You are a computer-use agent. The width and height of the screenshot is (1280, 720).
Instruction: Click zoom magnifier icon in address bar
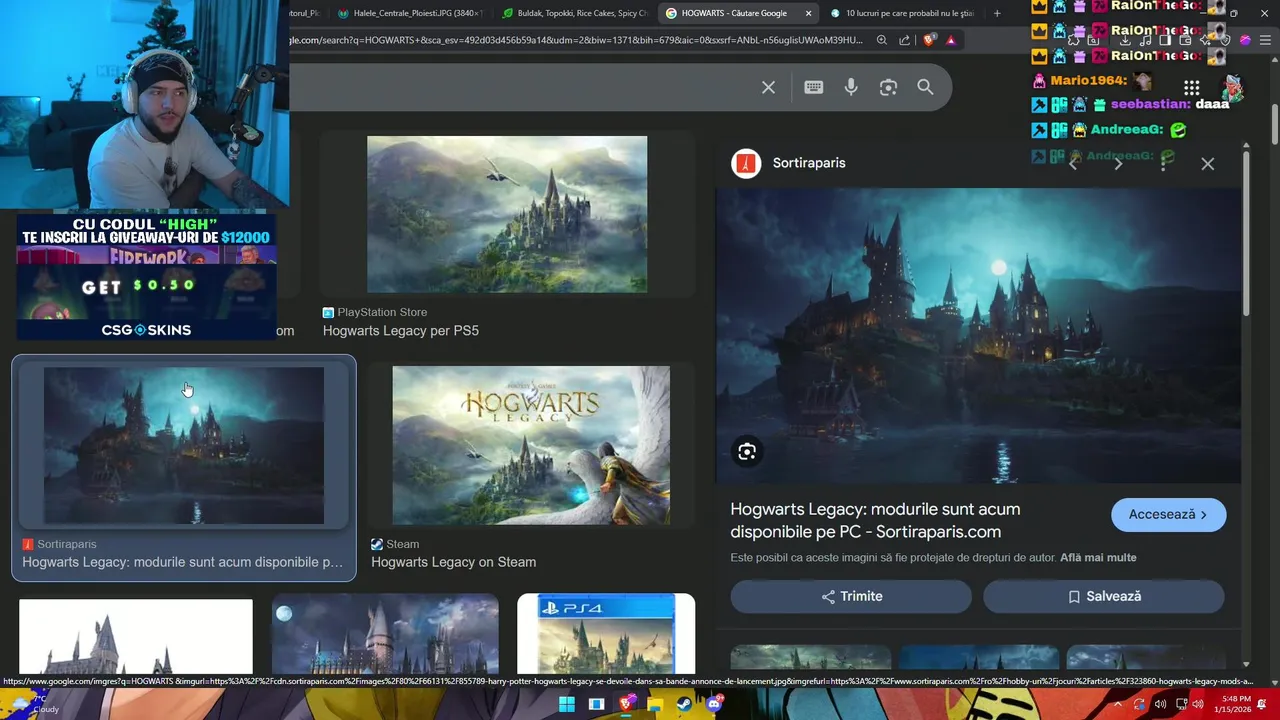point(881,40)
